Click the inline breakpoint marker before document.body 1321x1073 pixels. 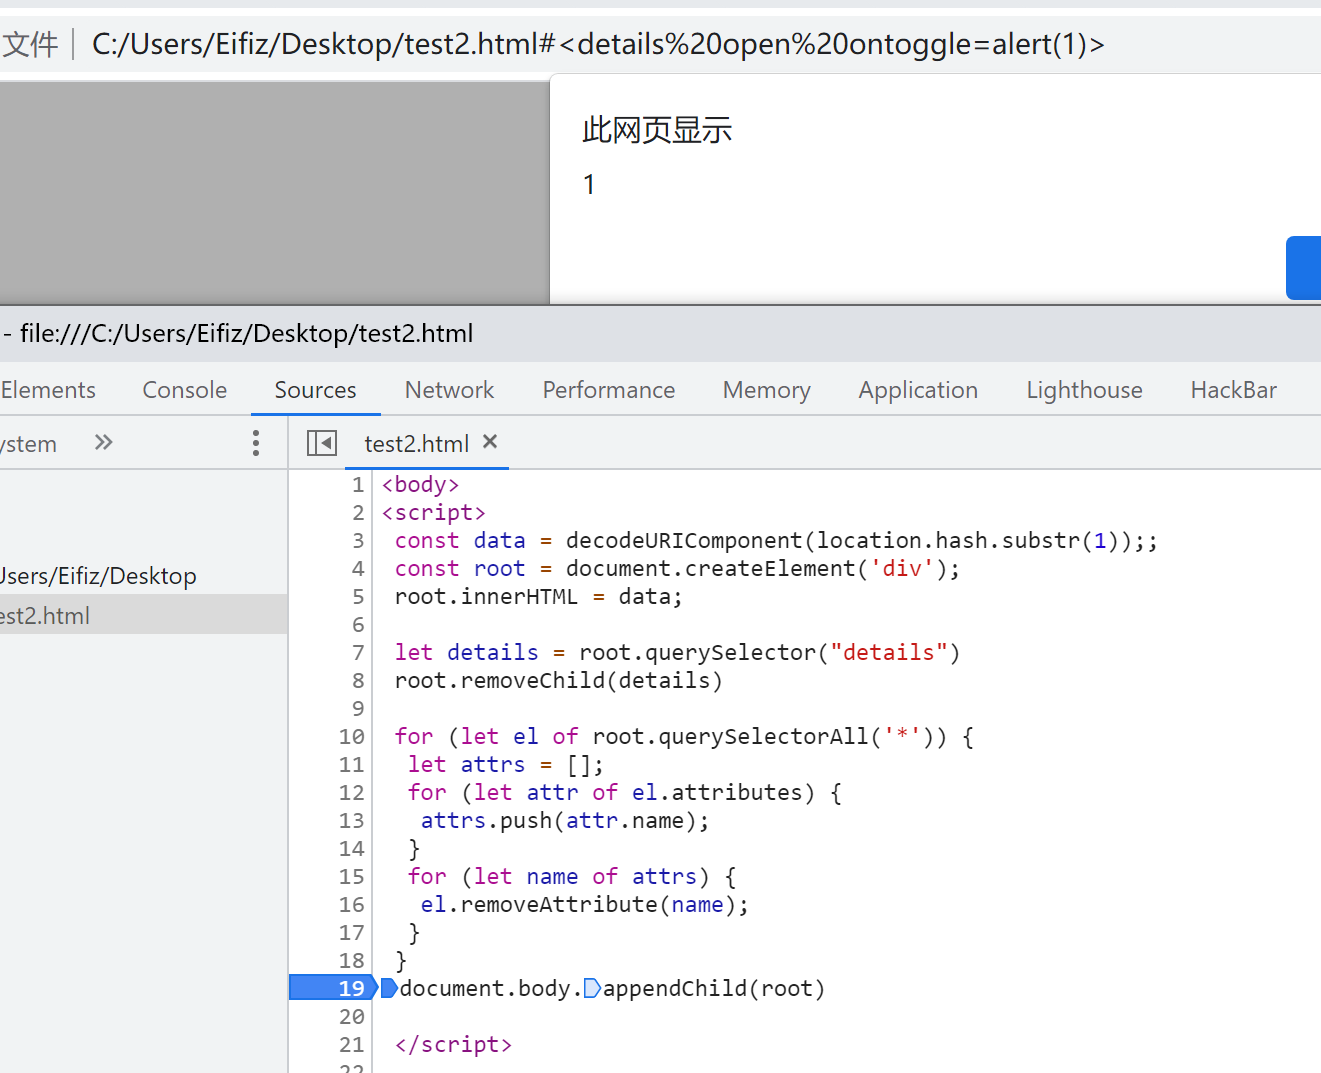point(389,989)
